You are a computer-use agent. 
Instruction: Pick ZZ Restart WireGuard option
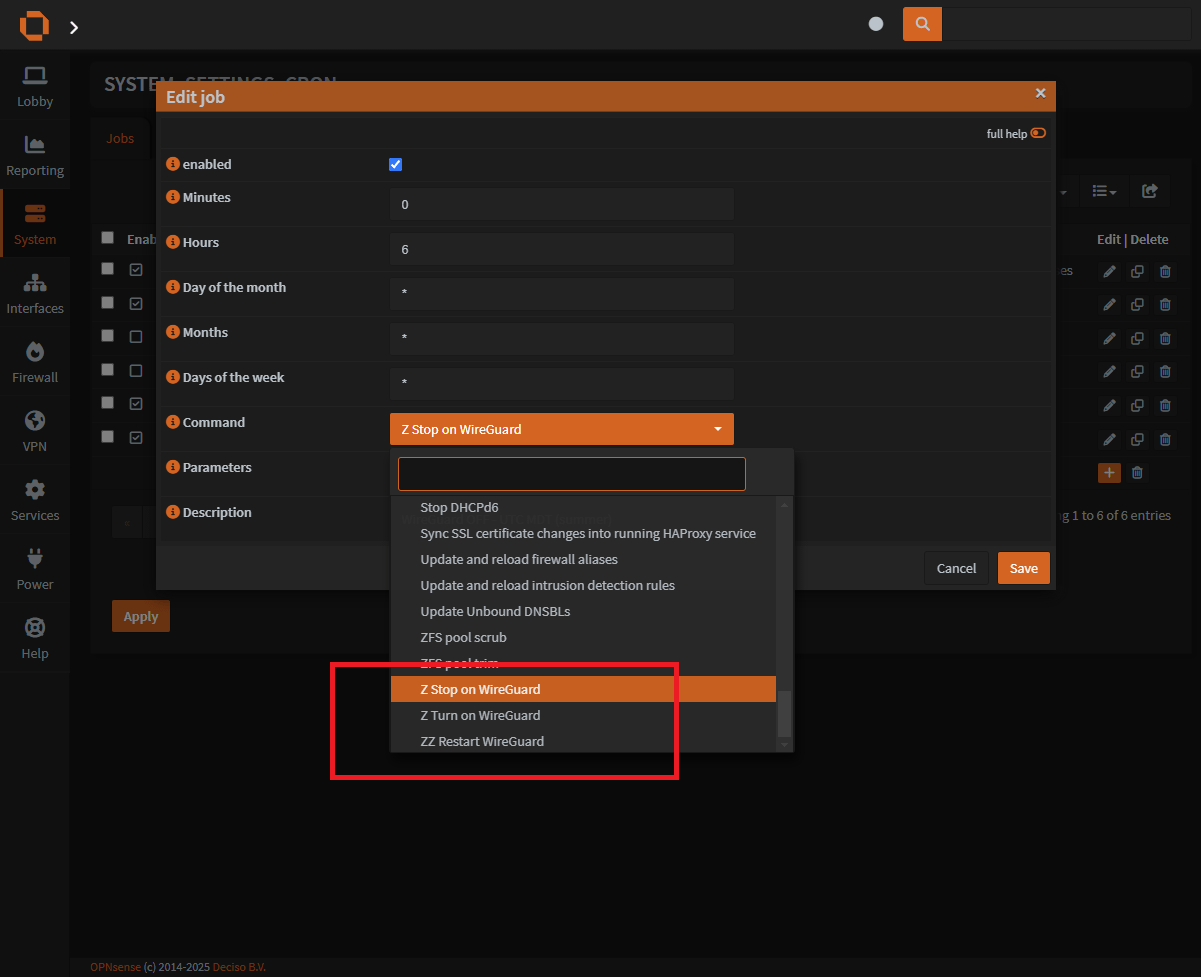point(583,741)
